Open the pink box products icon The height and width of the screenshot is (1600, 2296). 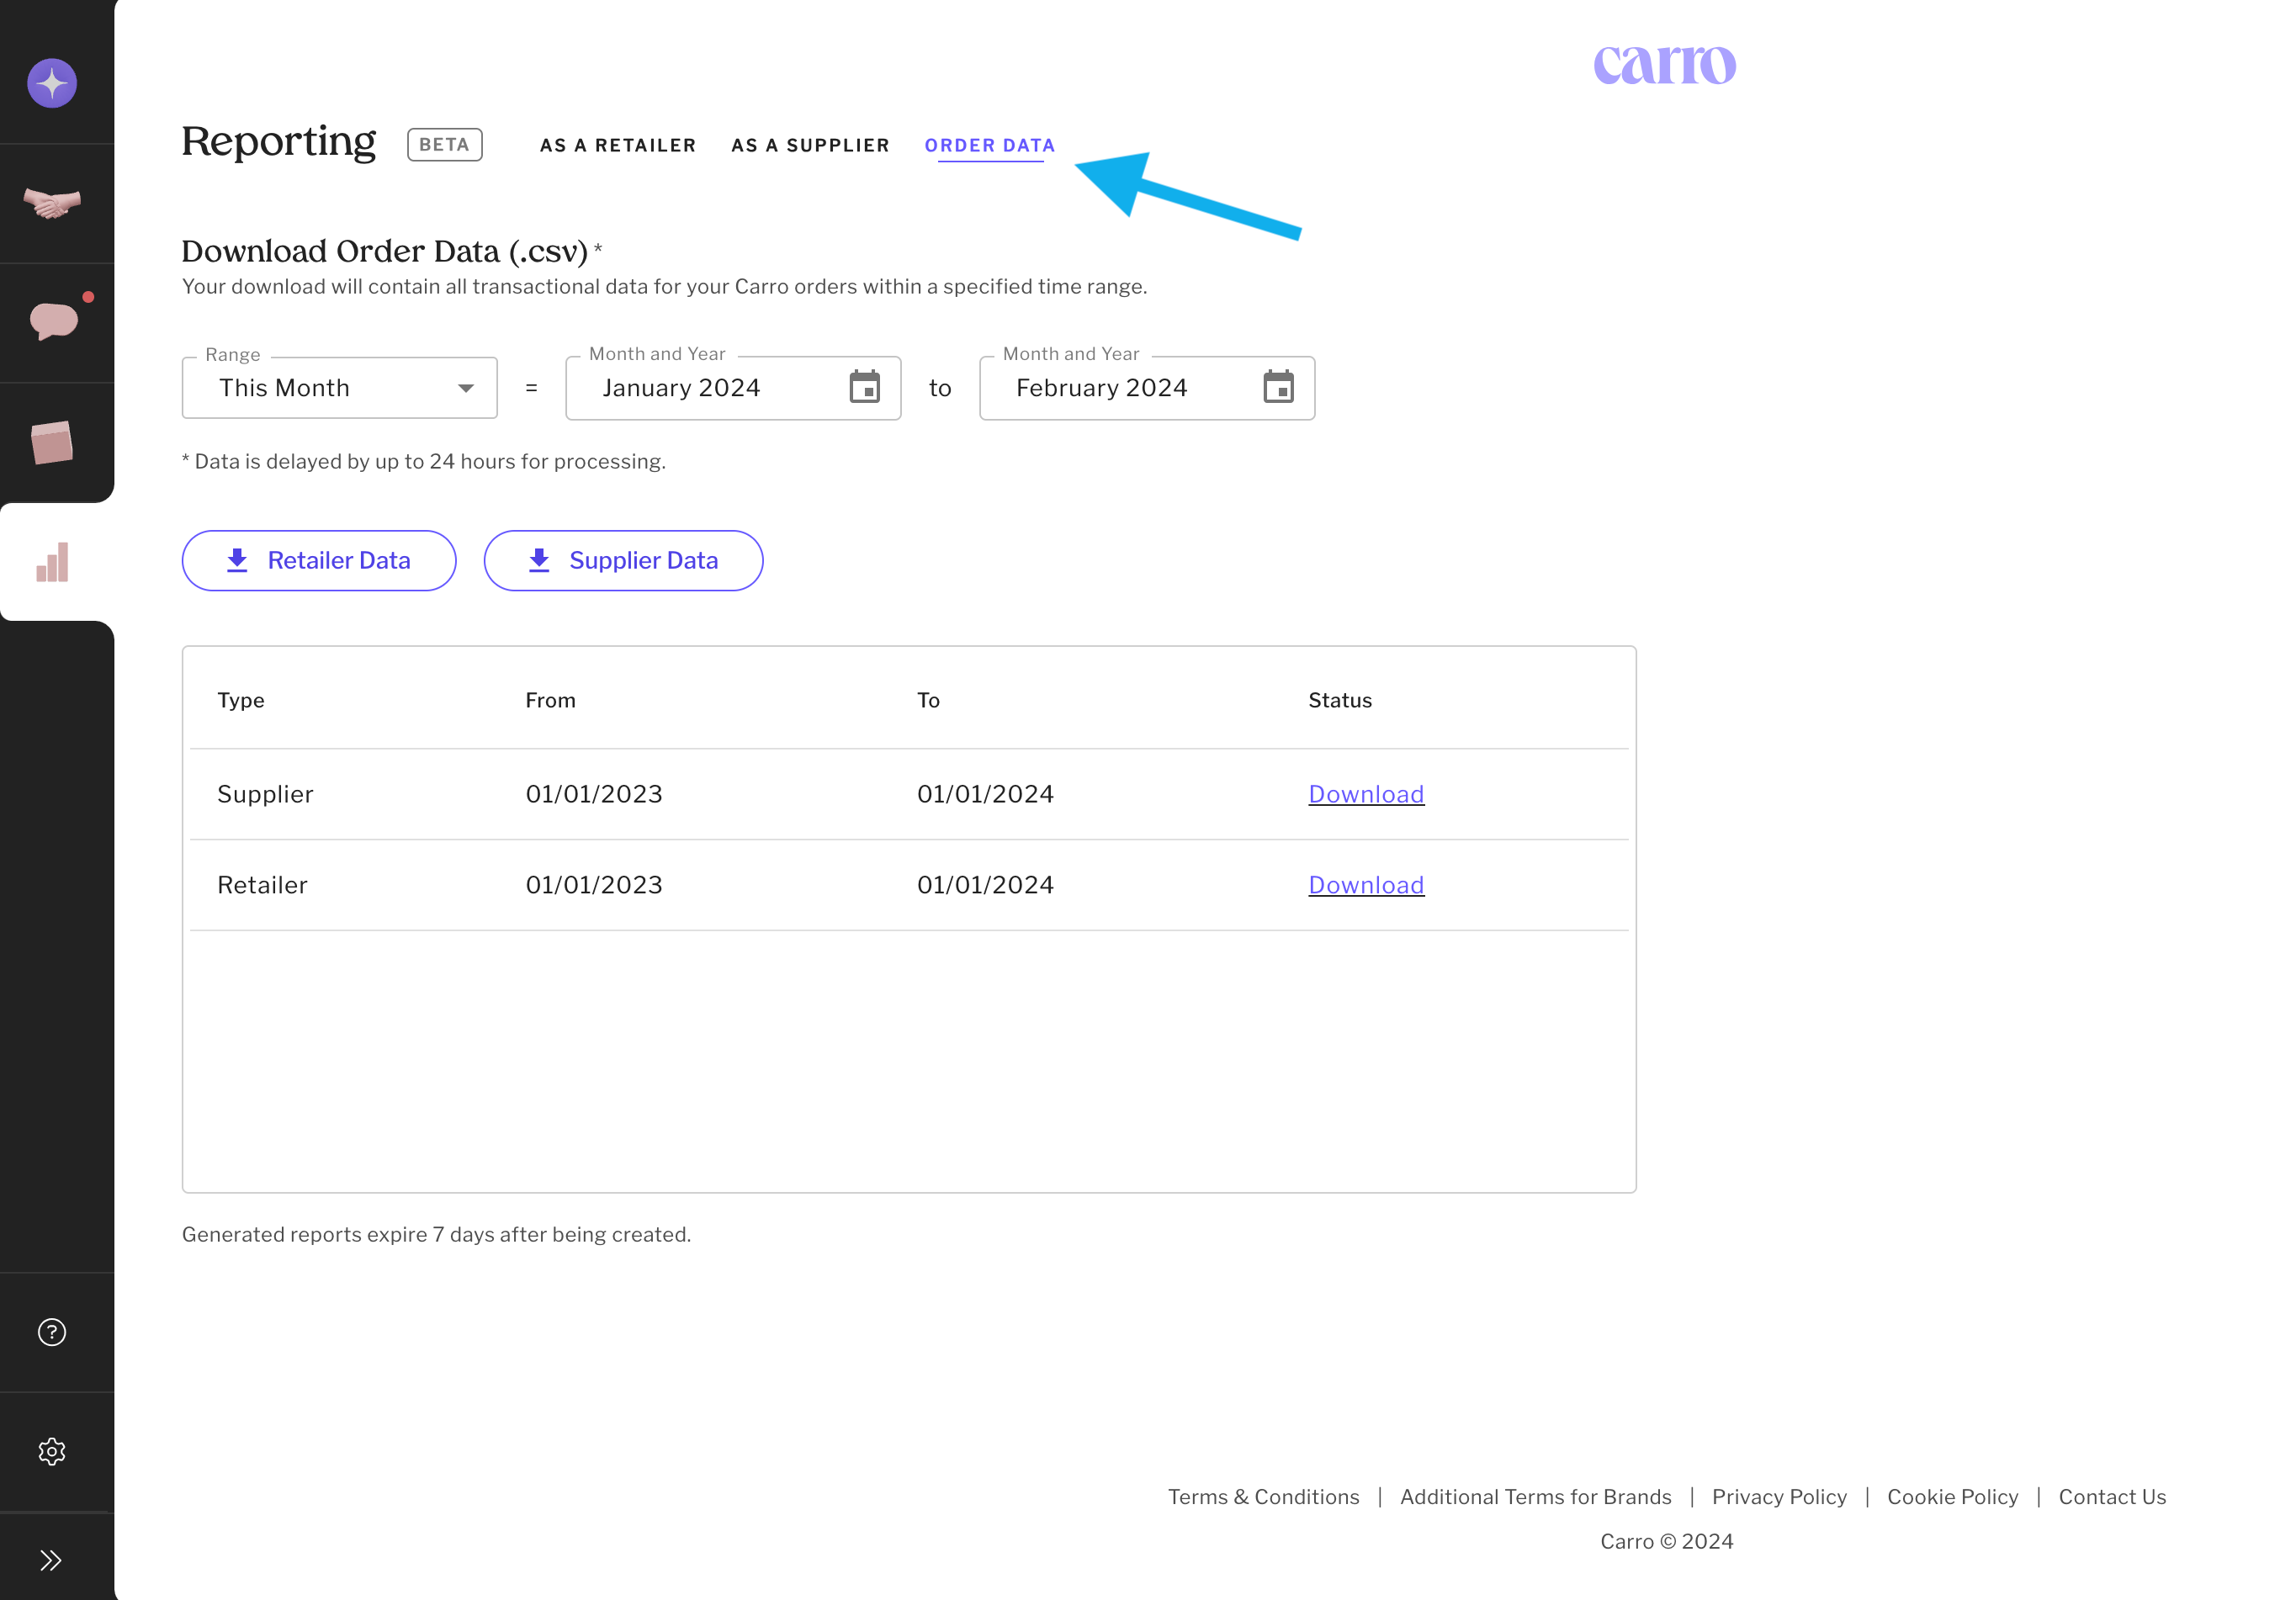[52, 442]
